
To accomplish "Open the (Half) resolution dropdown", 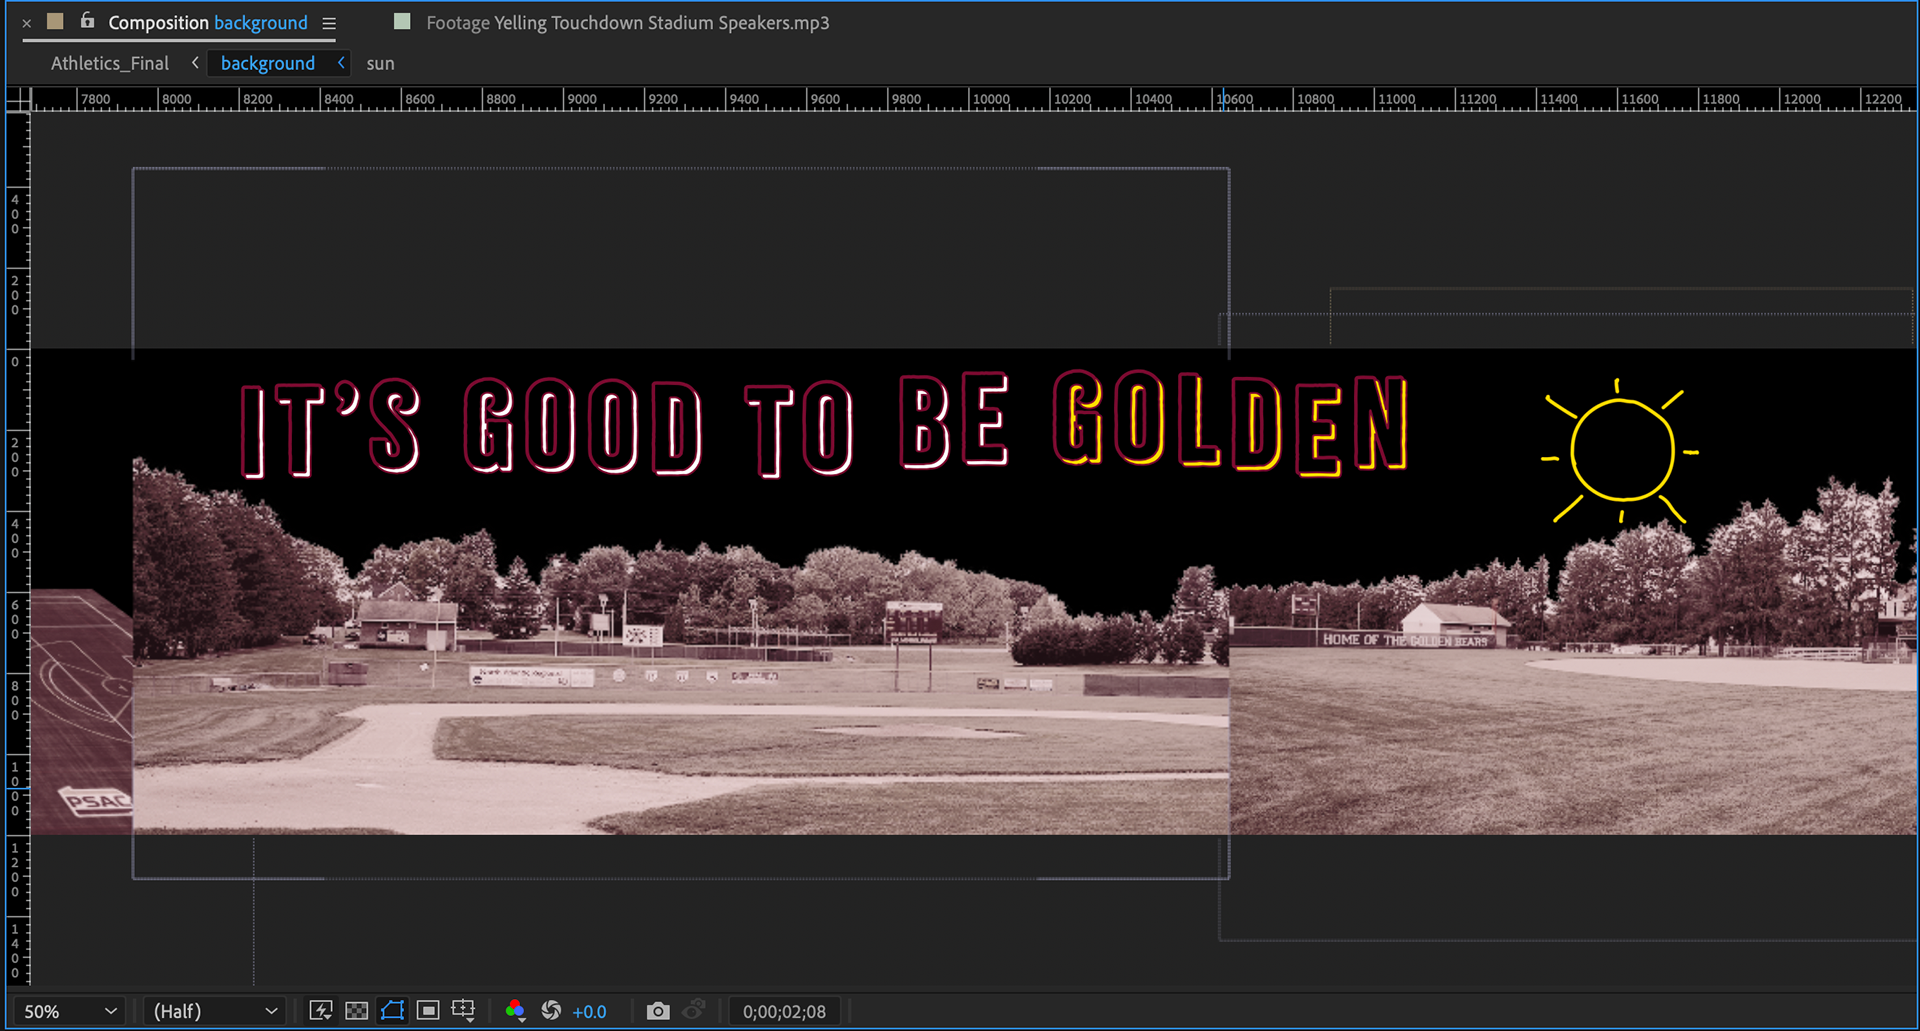I will [214, 1011].
